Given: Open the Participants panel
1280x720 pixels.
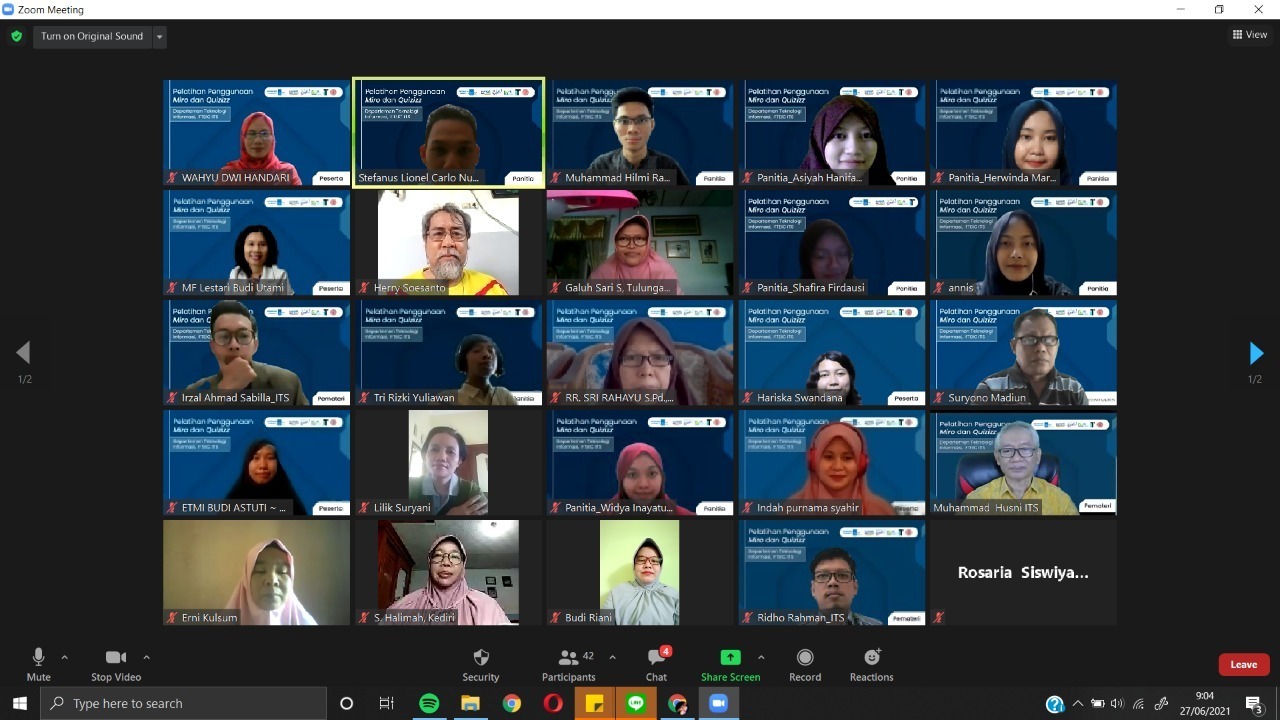Looking at the screenshot, I should 569,664.
